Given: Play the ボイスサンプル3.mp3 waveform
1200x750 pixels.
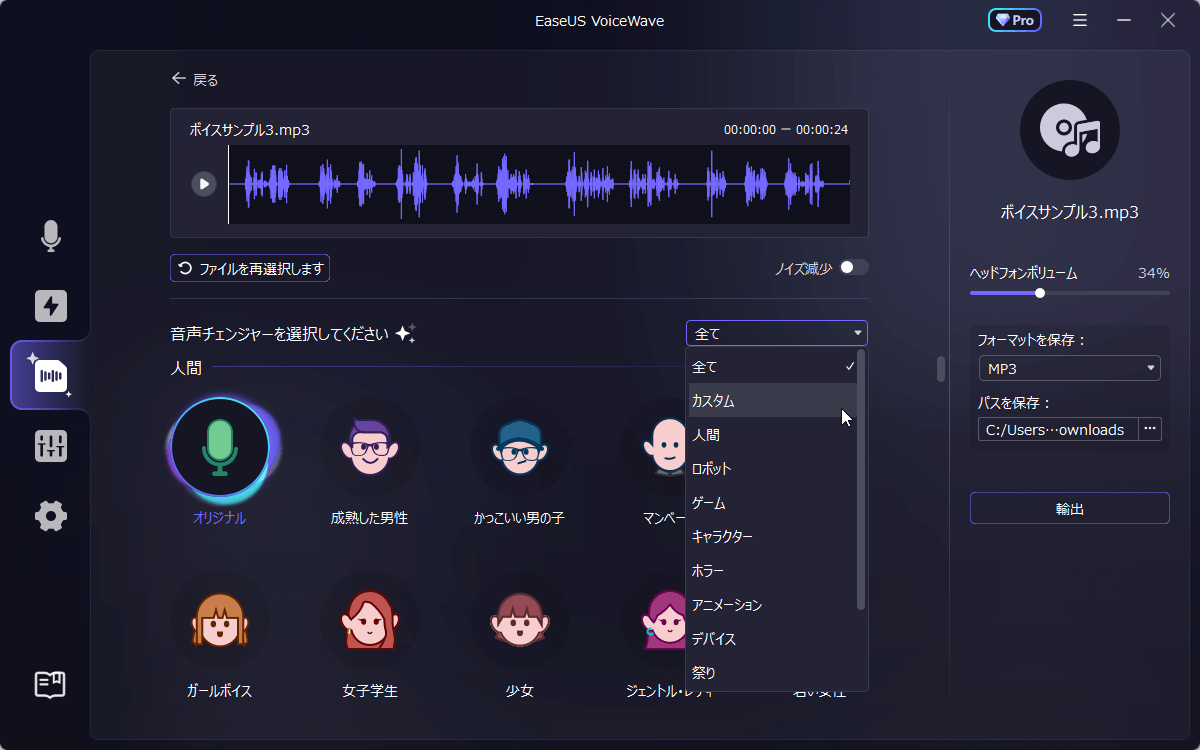Looking at the screenshot, I should coord(204,184).
